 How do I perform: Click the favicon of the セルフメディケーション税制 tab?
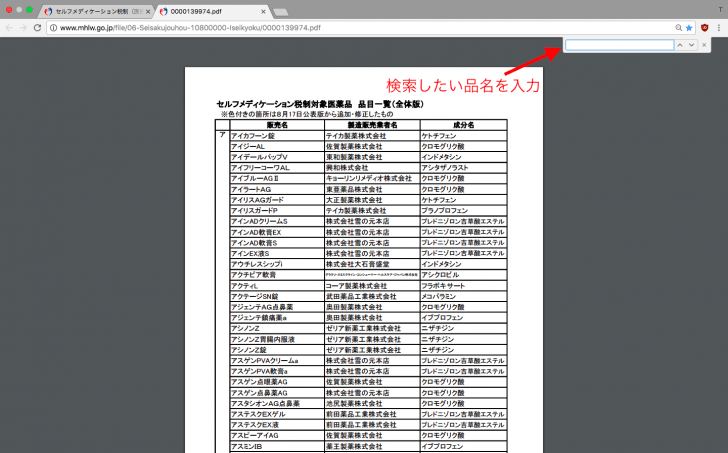tap(48, 12)
